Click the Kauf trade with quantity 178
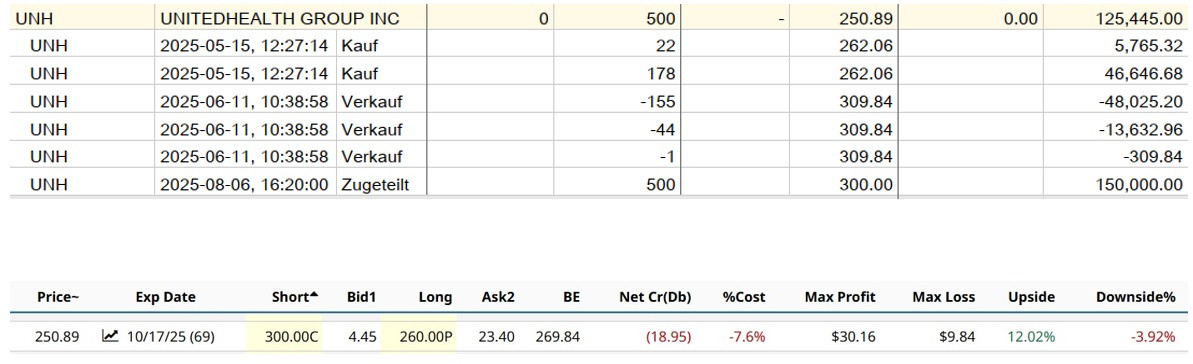Screen dimensions: 1193x364 pos(600,74)
